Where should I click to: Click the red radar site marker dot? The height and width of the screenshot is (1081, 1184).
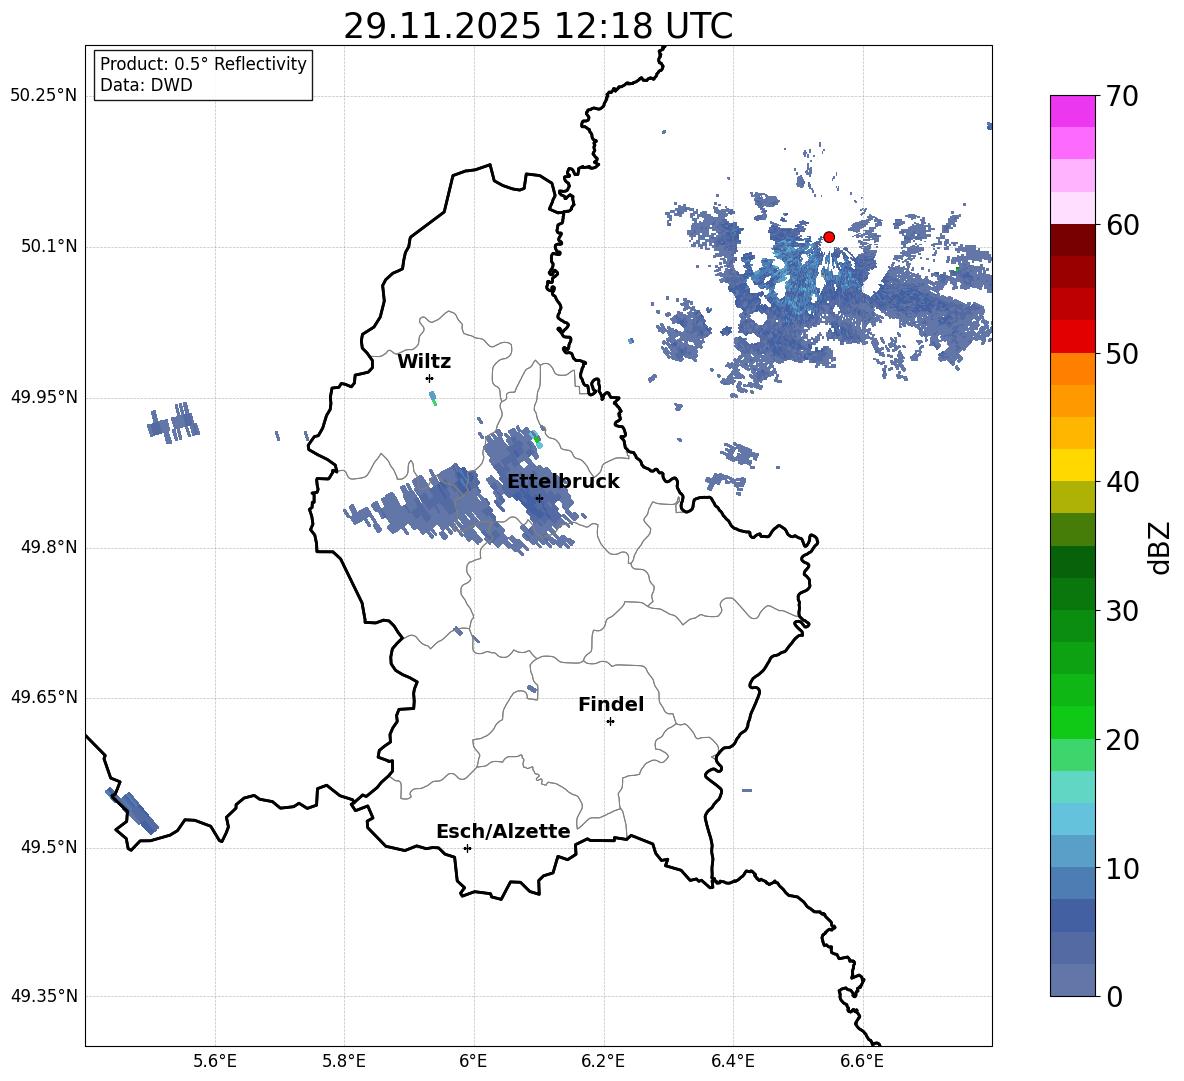829,237
